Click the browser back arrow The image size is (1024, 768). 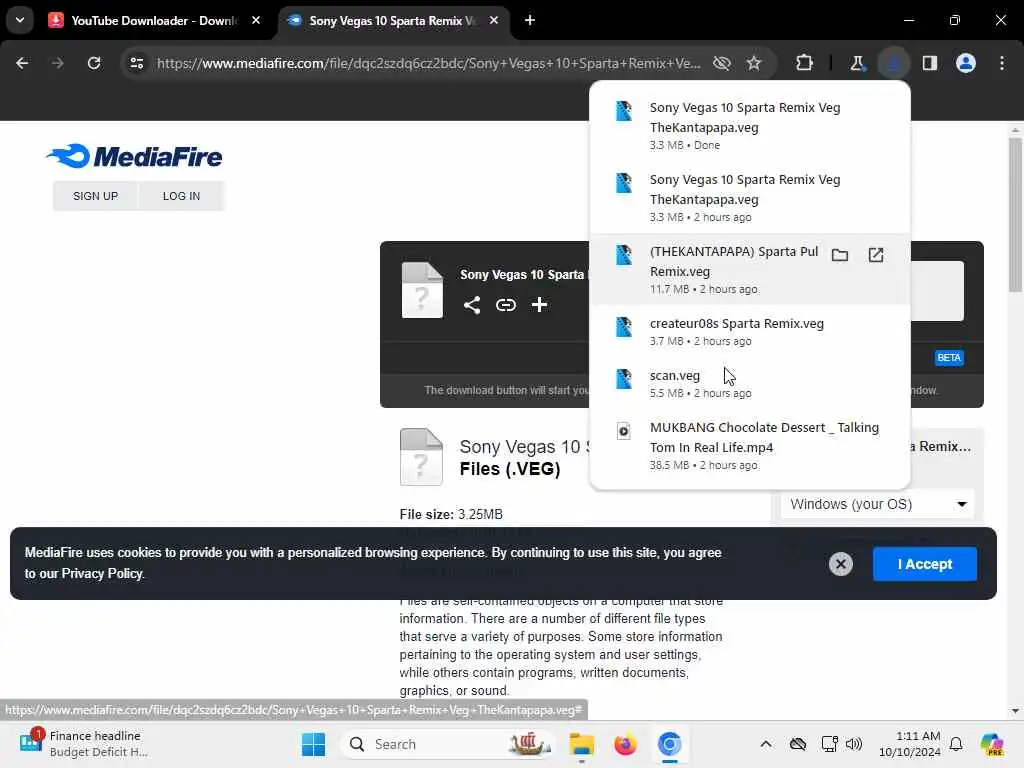point(22,63)
